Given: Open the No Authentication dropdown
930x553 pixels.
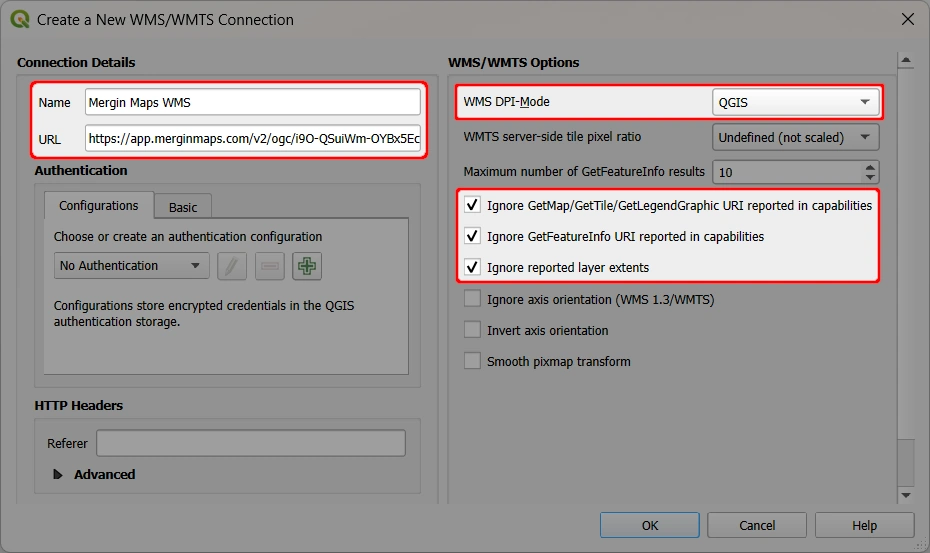Looking at the screenshot, I should pos(131,265).
